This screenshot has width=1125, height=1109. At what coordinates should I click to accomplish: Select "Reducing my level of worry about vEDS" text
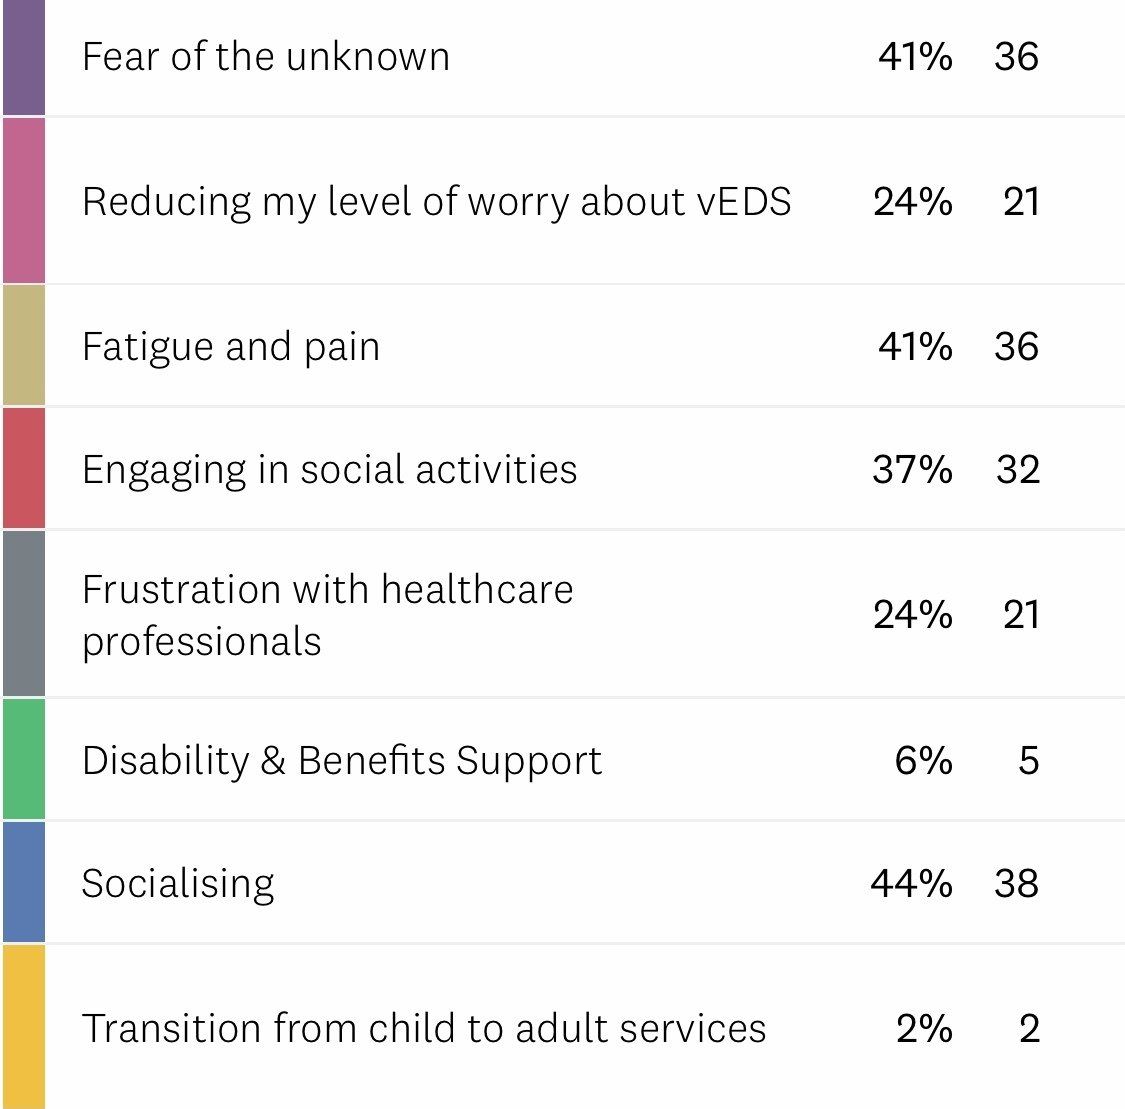coord(436,201)
